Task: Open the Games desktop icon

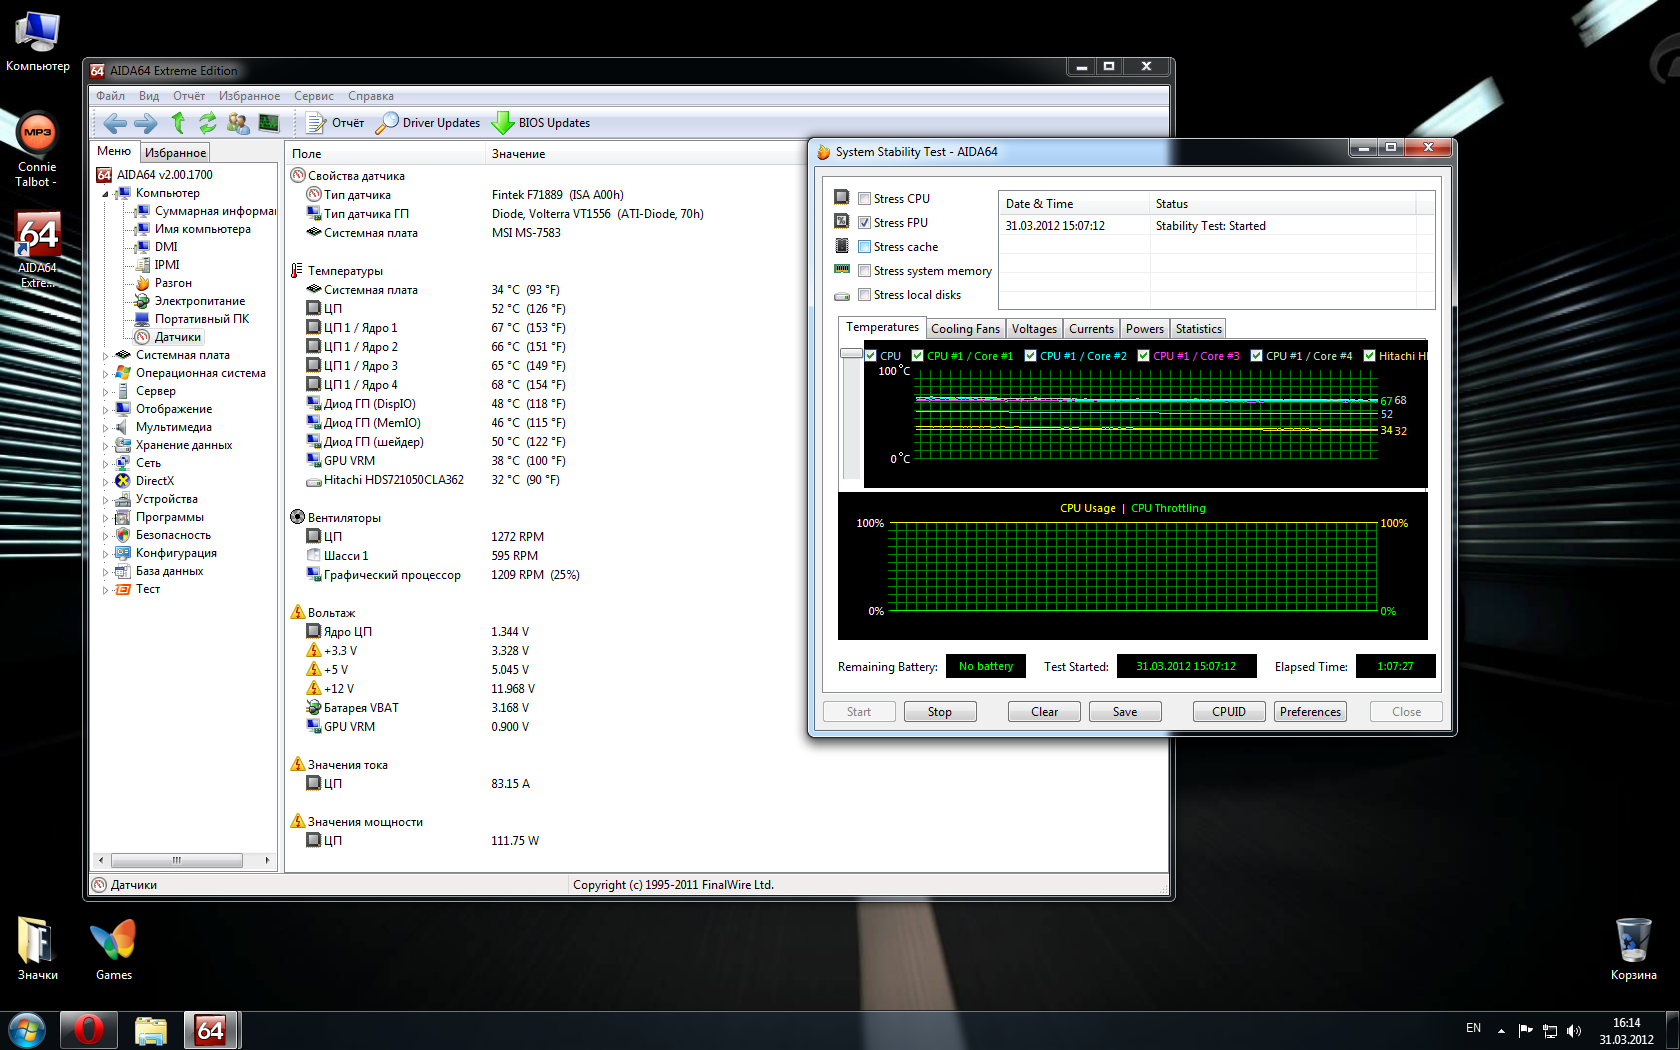Action: coord(113,950)
